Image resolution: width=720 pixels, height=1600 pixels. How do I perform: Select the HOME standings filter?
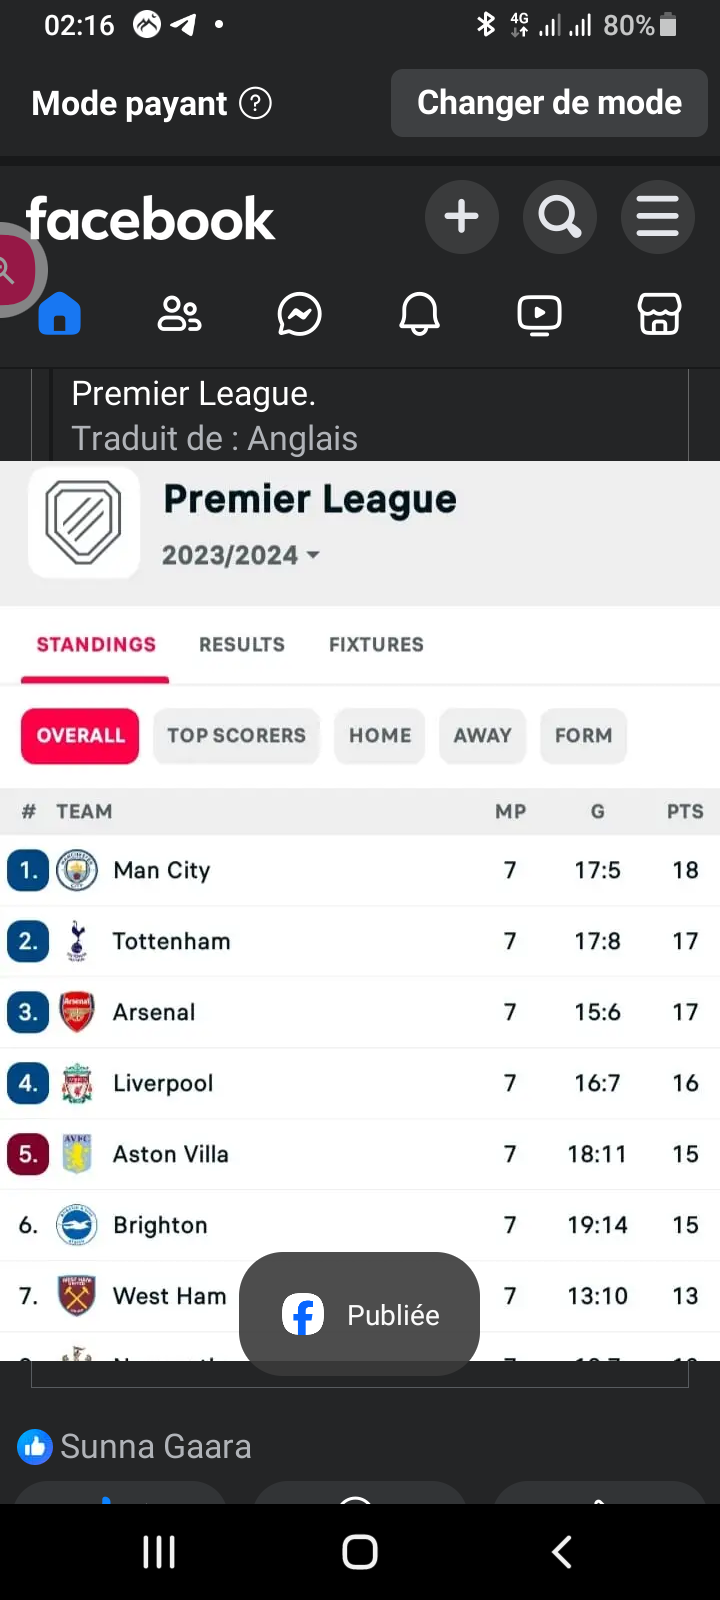coord(380,736)
